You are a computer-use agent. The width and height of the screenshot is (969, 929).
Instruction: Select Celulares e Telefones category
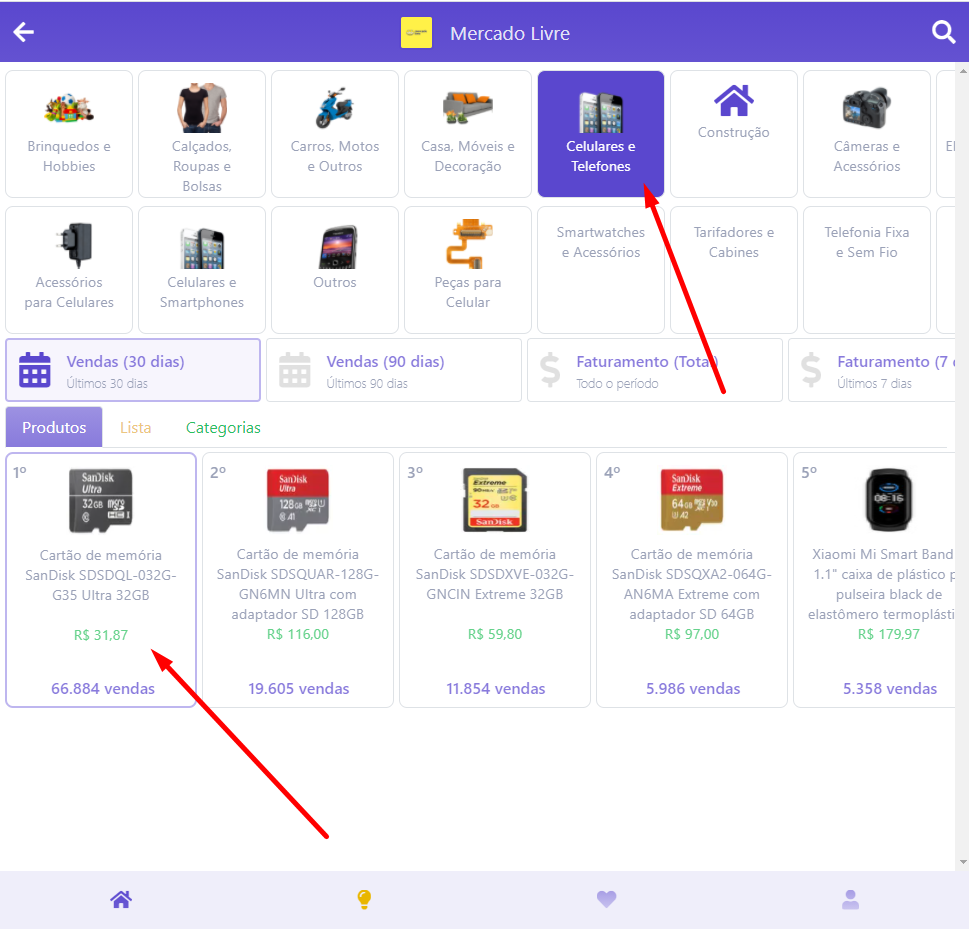tap(601, 134)
